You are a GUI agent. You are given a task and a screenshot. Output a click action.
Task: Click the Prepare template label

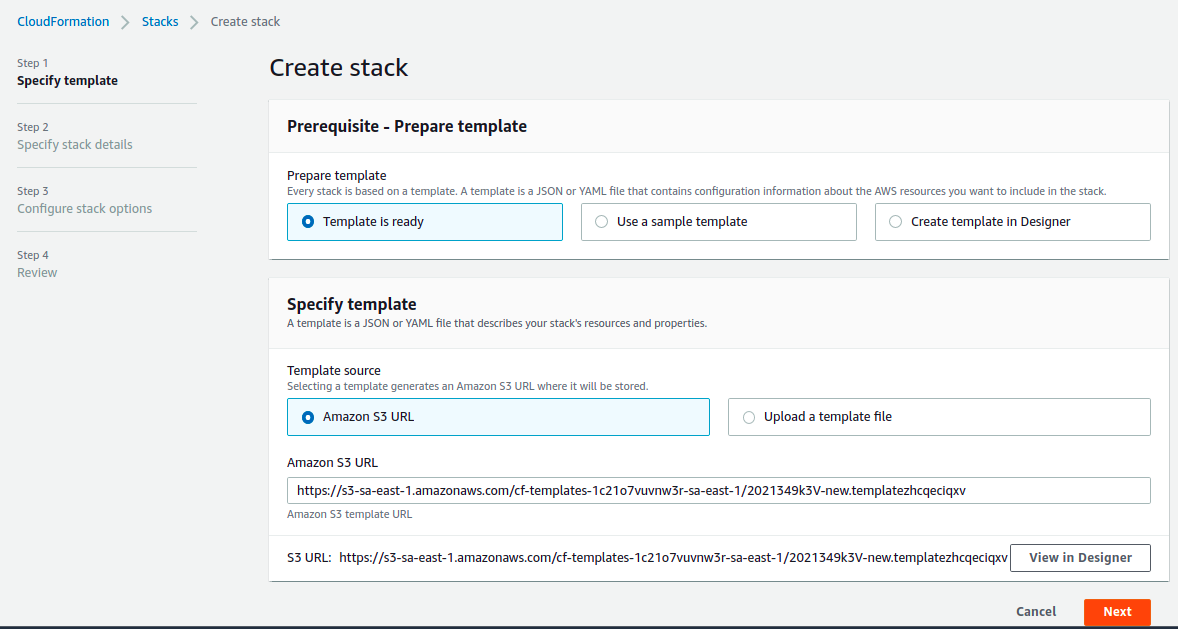[337, 176]
